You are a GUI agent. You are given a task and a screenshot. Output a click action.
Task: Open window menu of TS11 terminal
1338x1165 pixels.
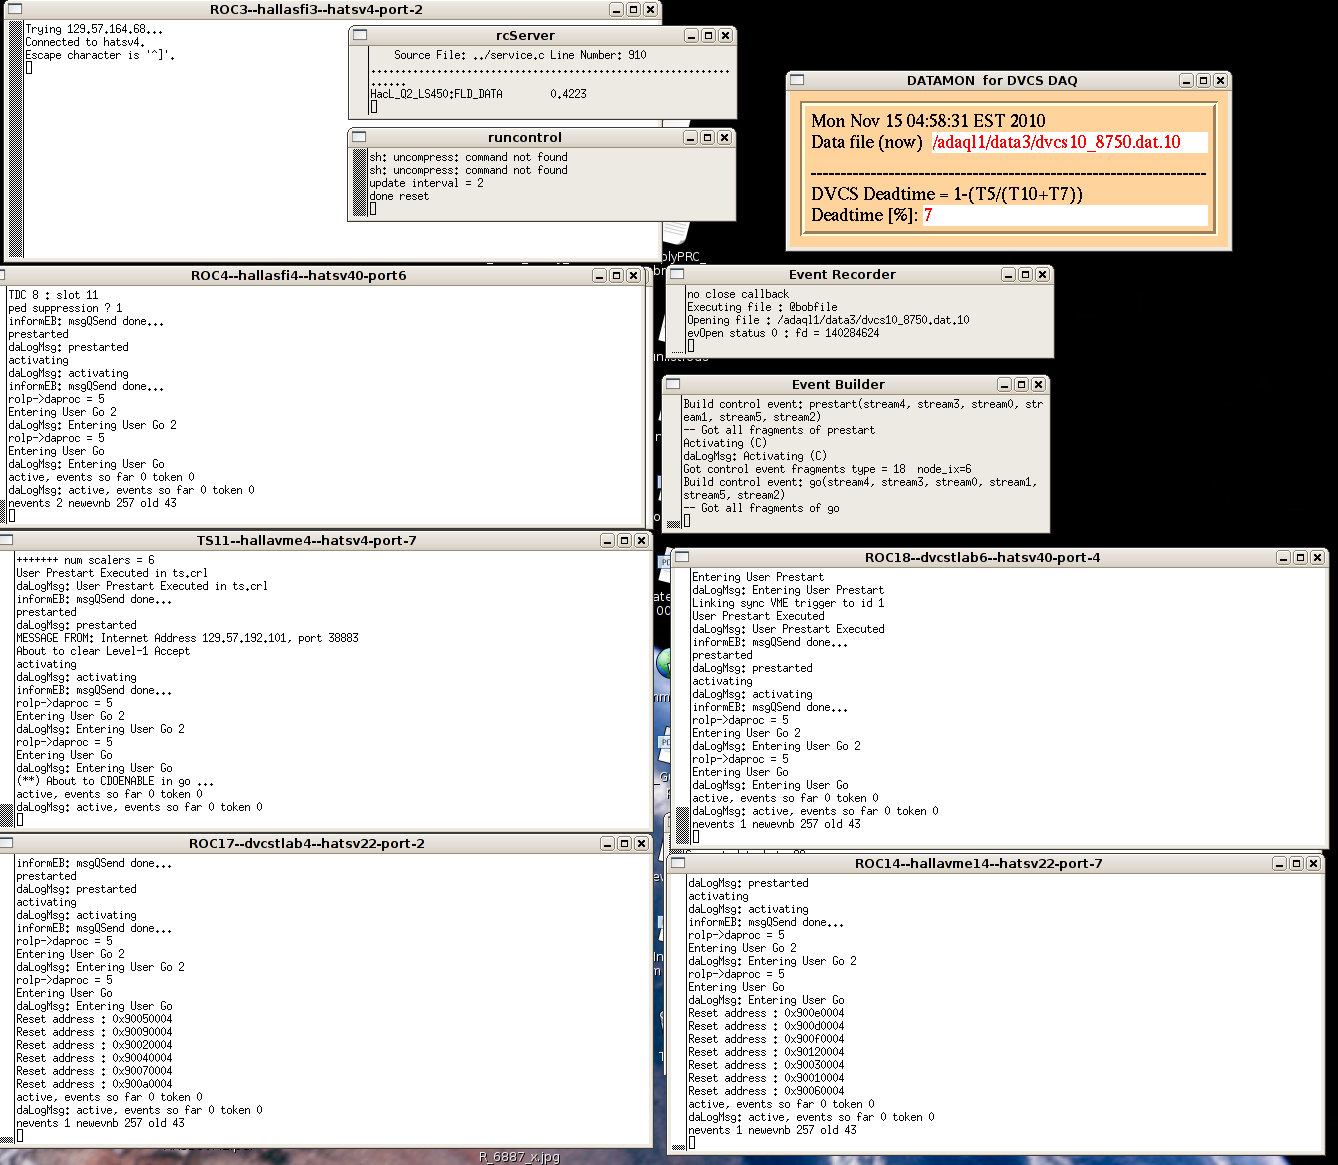6,540
